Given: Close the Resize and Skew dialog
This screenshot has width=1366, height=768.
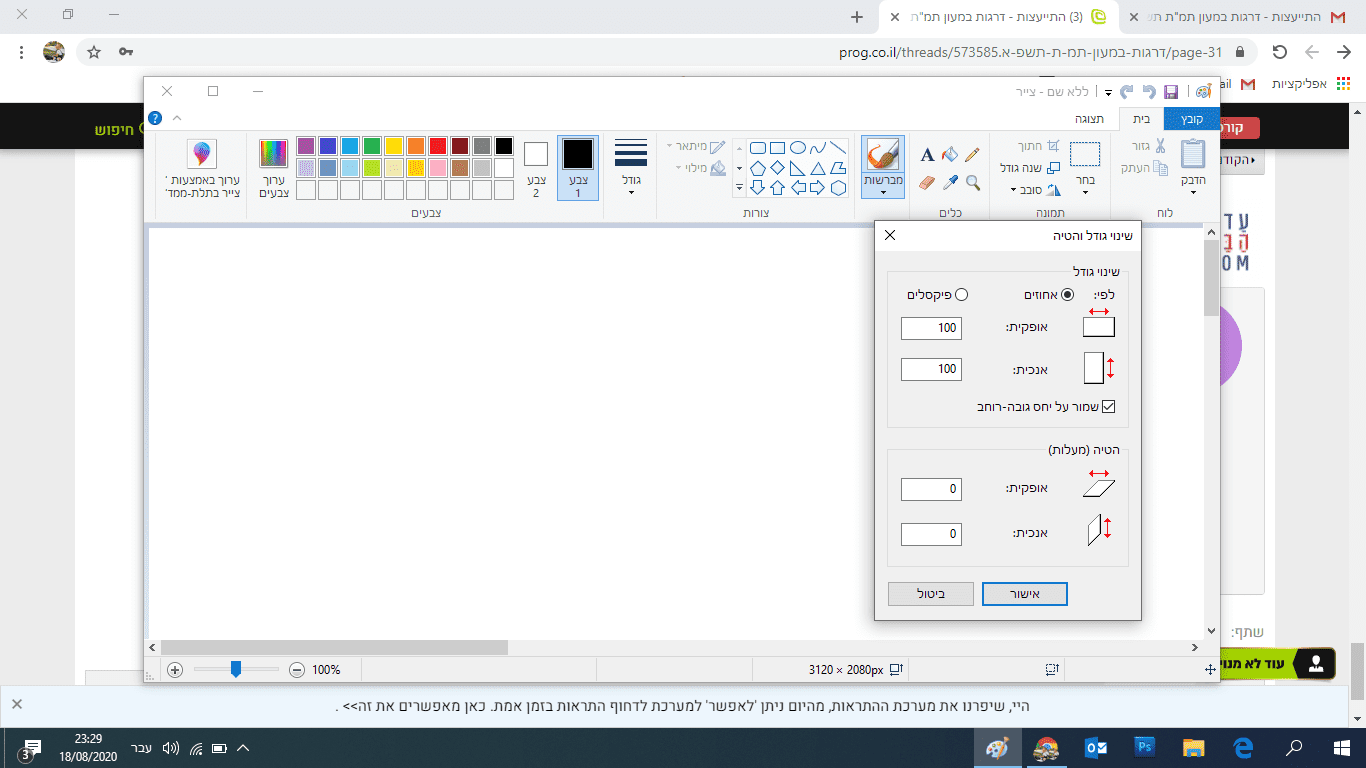Looking at the screenshot, I should click(890, 236).
